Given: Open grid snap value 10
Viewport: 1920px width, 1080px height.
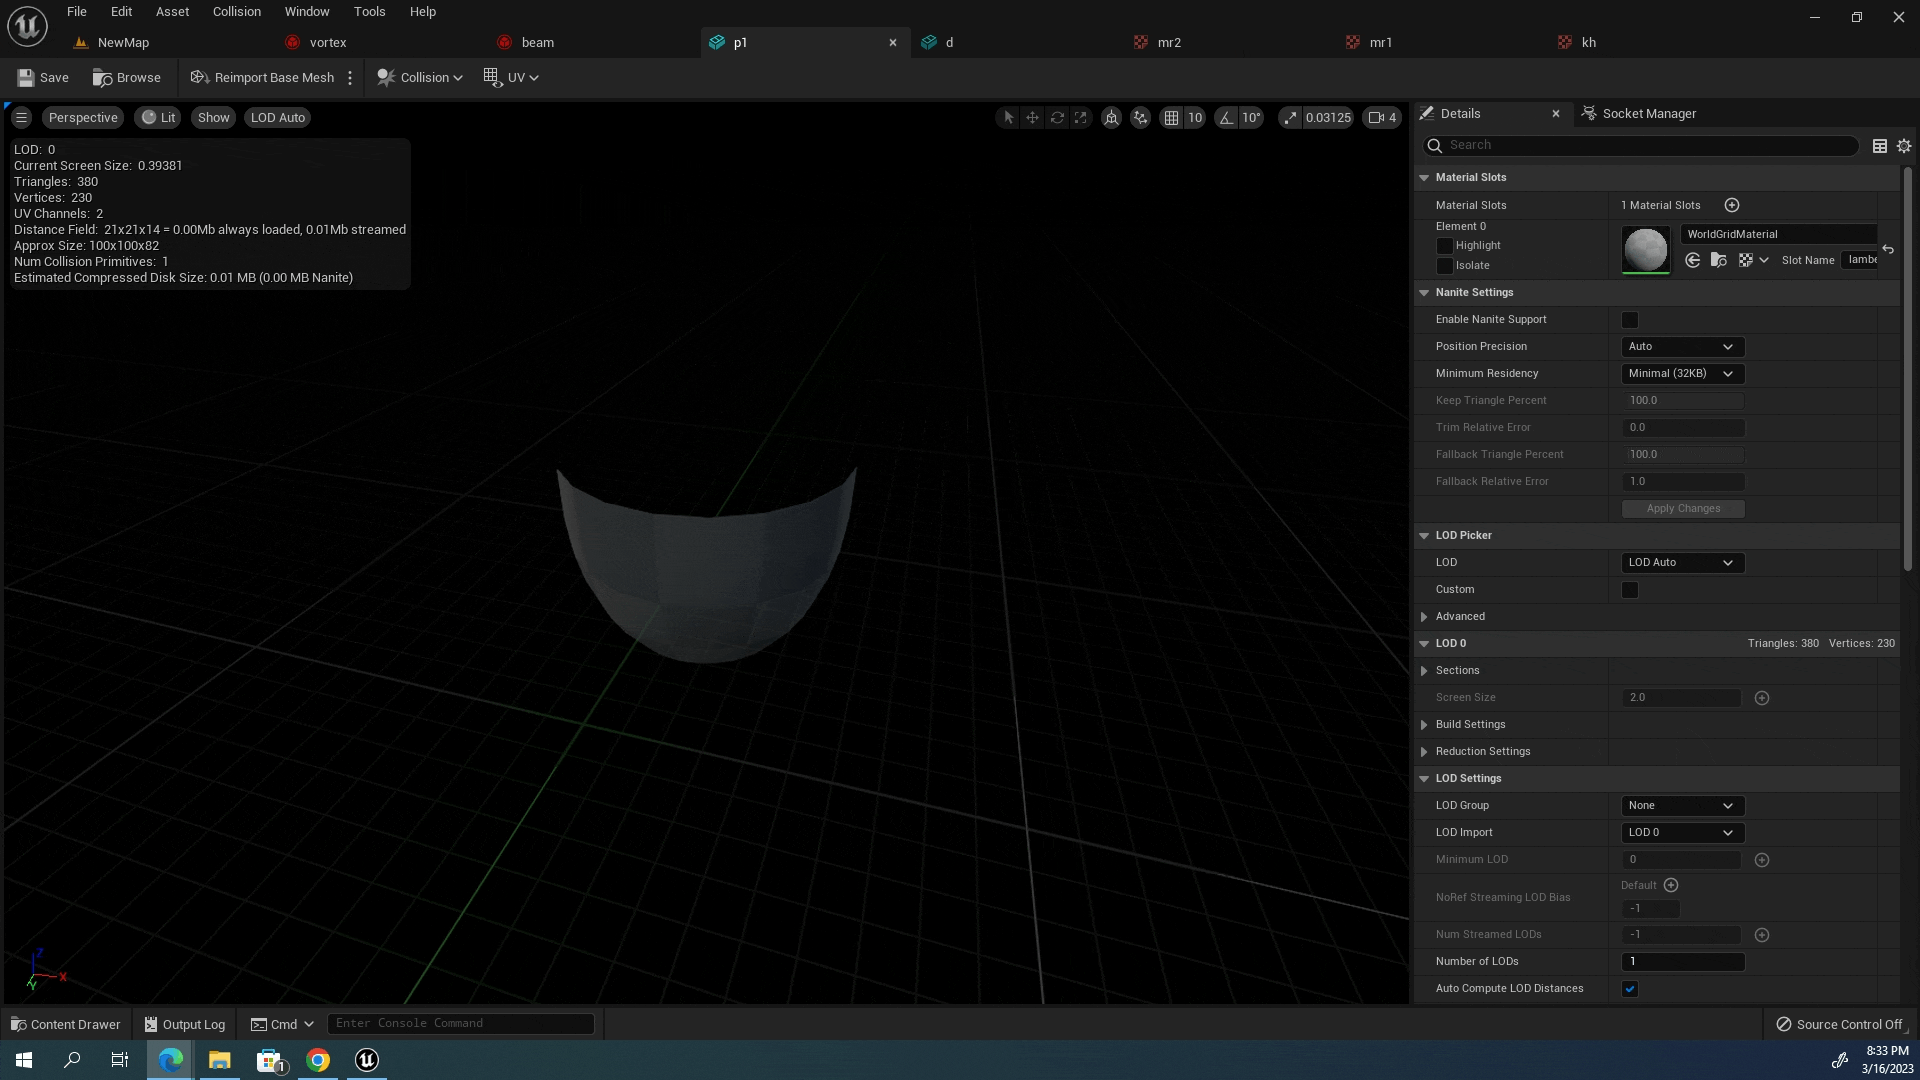Looking at the screenshot, I should [1195, 118].
